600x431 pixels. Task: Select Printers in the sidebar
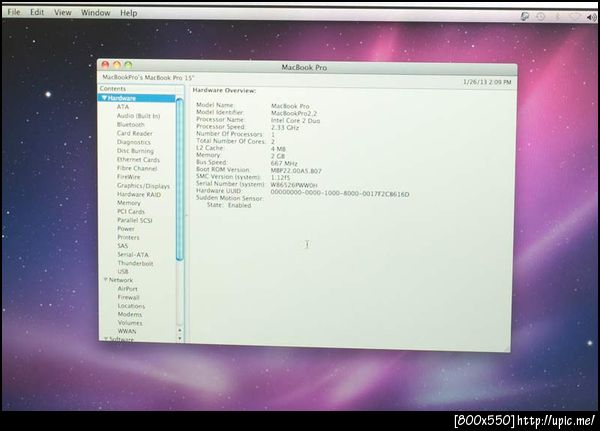tap(128, 237)
